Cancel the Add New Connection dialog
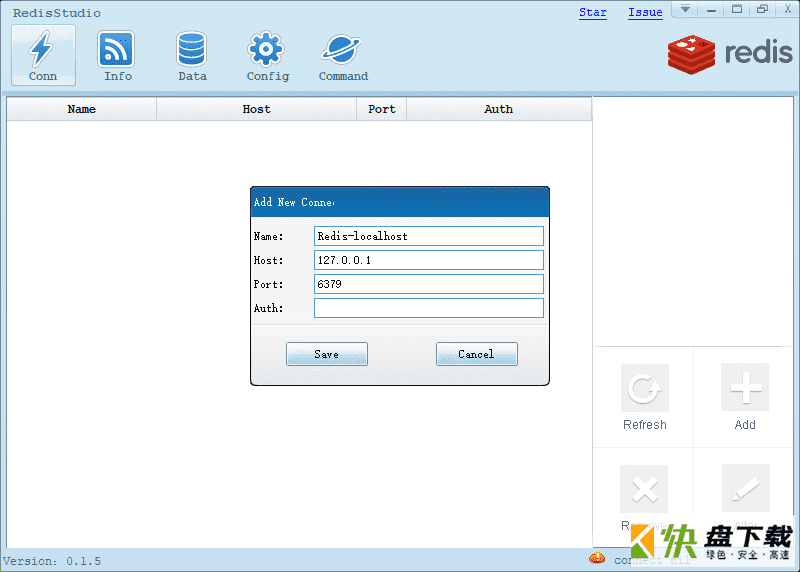 click(x=477, y=354)
